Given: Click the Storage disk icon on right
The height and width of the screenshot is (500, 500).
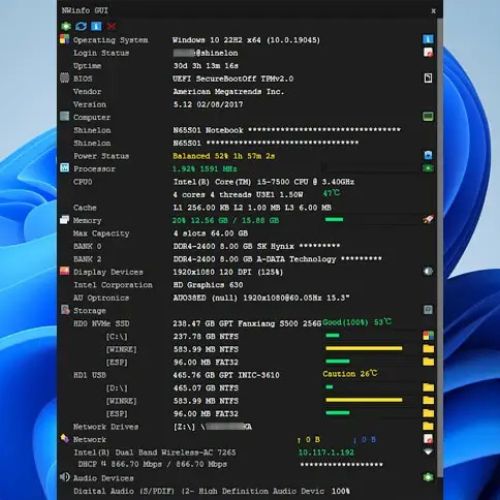Looking at the screenshot, I should tap(428, 310).
